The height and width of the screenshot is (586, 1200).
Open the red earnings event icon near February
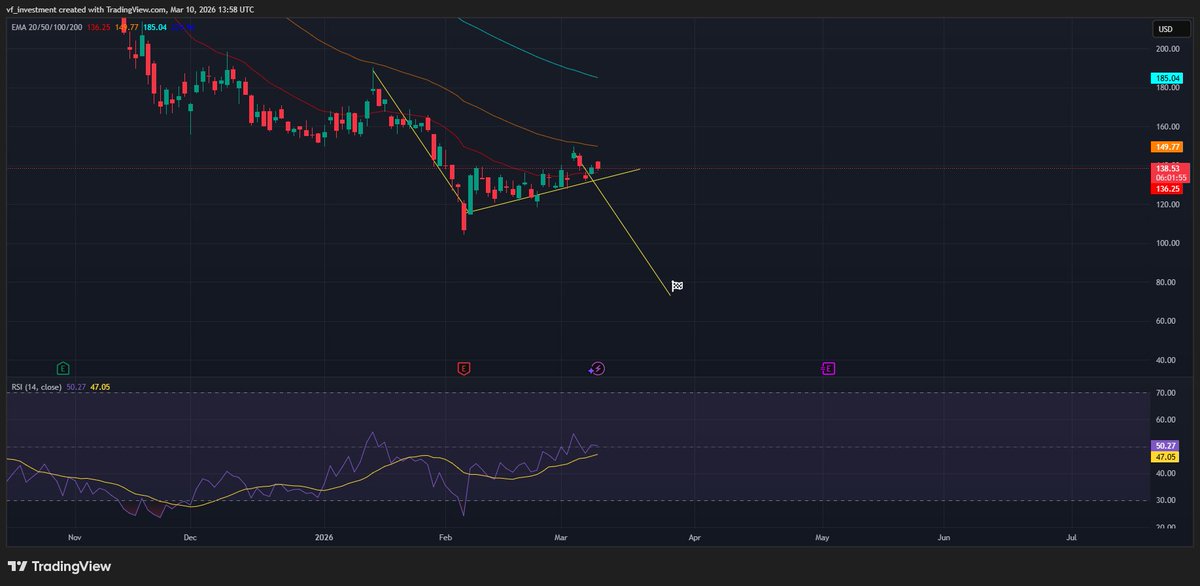coord(464,368)
